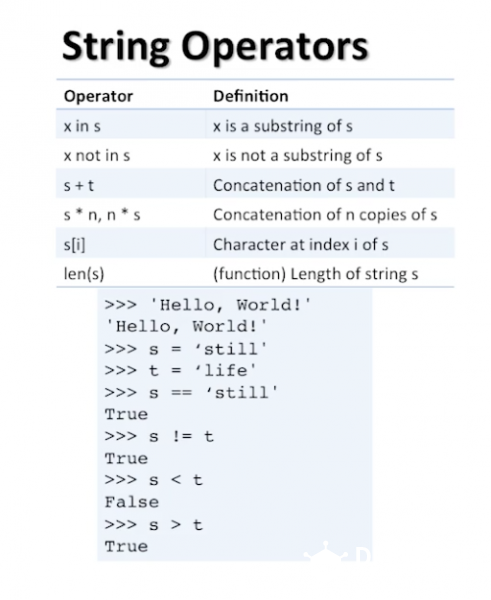Click the code line 's > t'
This screenshot has width=491, height=600.
(153, 524)
